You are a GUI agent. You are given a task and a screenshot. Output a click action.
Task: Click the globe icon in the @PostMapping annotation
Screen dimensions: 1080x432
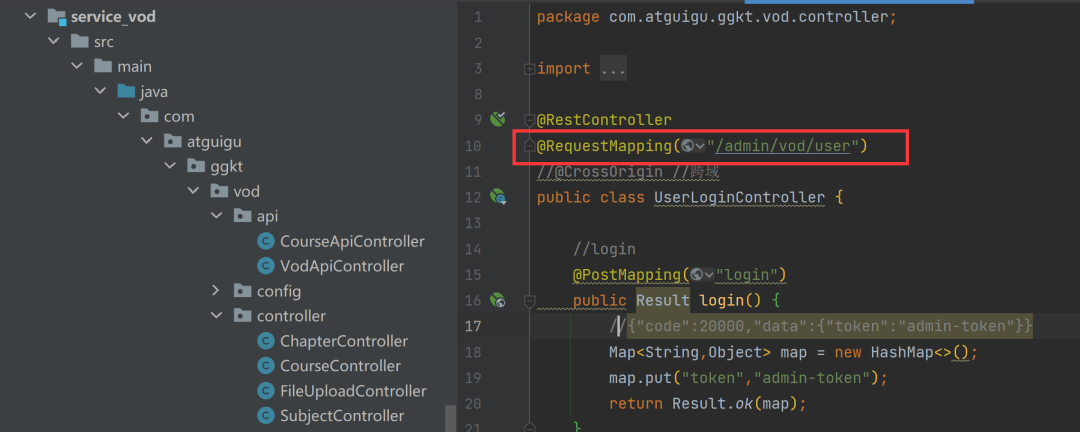pyautogui.click(x=696, y=275)
